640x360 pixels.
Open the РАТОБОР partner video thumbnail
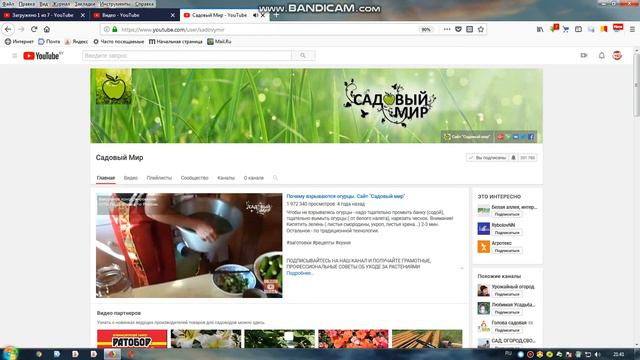click(132, 339)
